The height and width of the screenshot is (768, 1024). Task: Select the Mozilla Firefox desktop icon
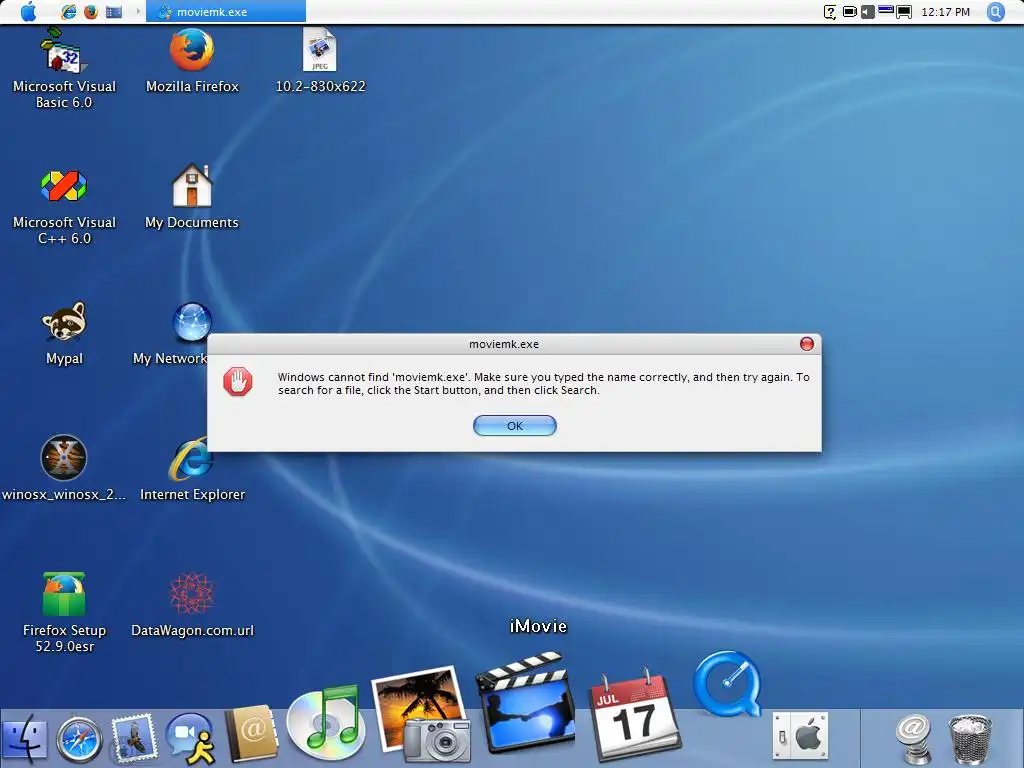point(192,61)
